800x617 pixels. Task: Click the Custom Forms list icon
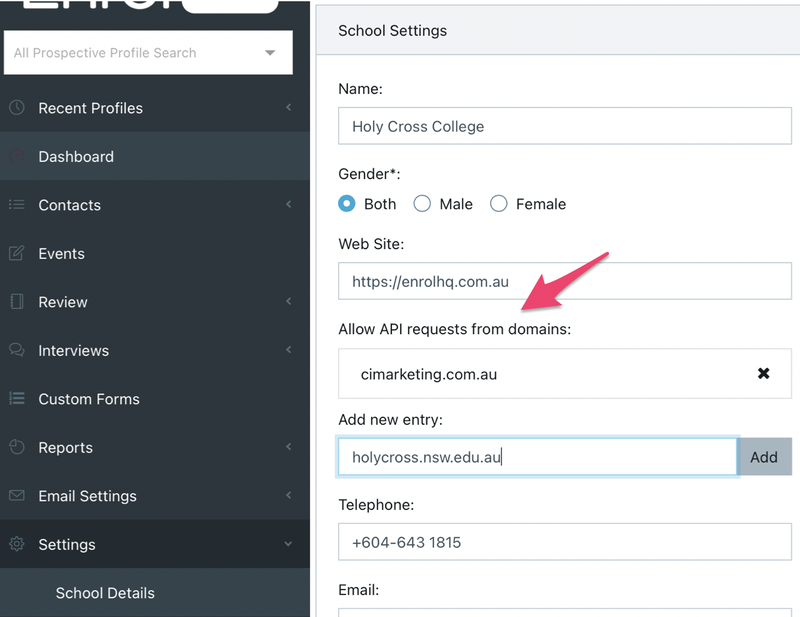pyautogui.click(x=16, y=399)
